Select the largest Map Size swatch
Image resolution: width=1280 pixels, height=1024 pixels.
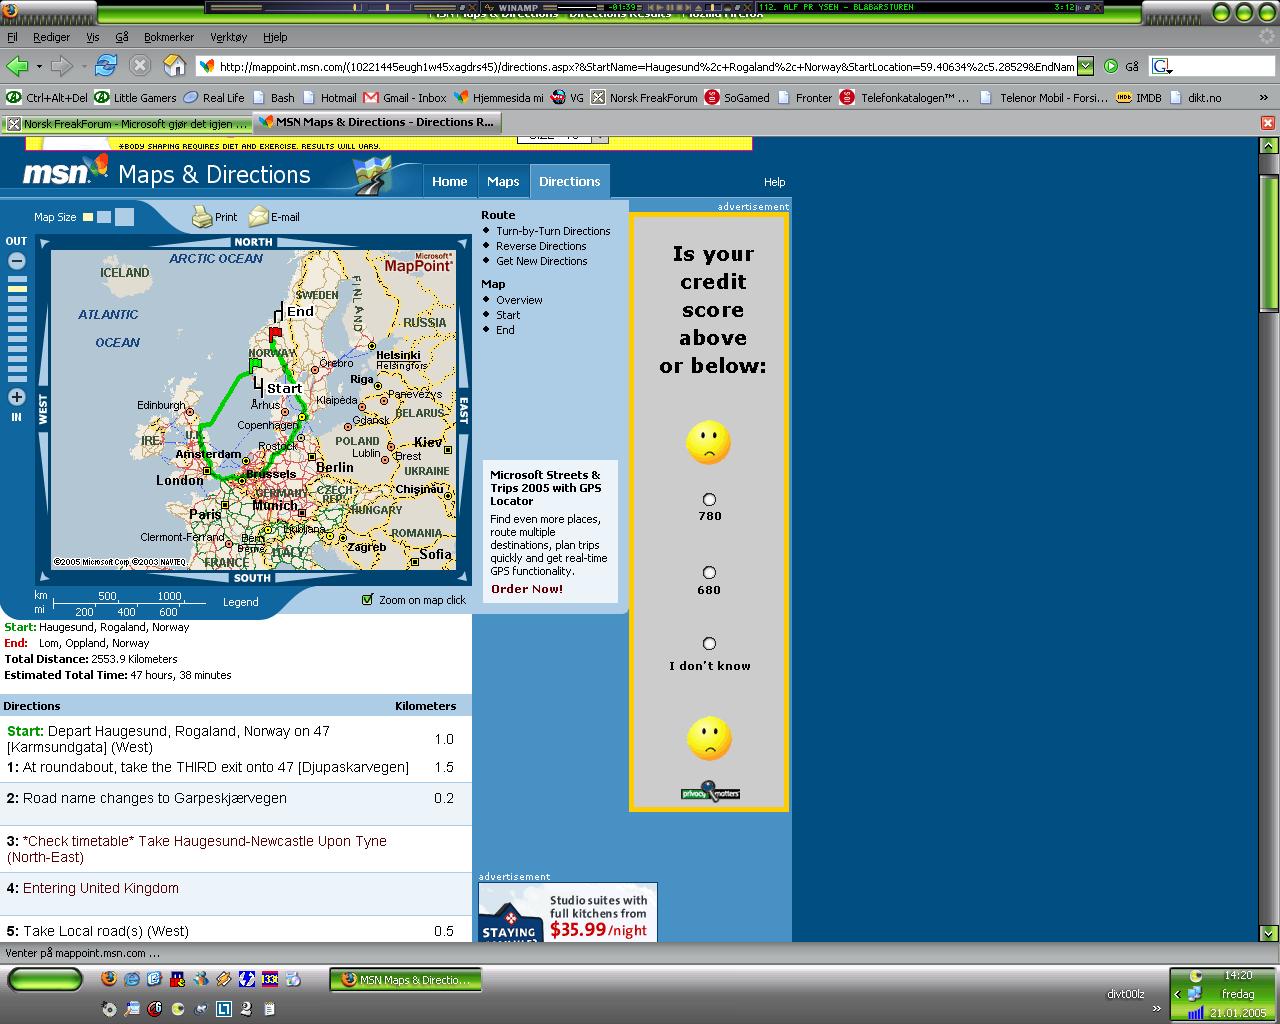[x=124, y=217]
